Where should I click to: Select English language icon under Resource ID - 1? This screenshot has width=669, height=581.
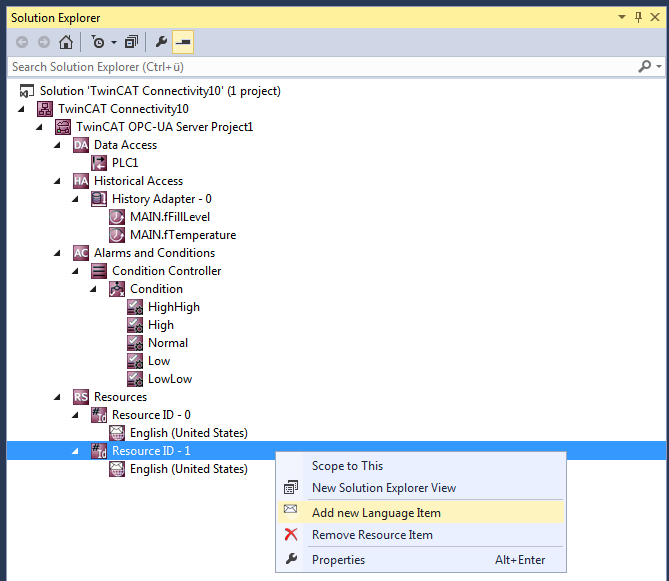(x=116, y=469)
